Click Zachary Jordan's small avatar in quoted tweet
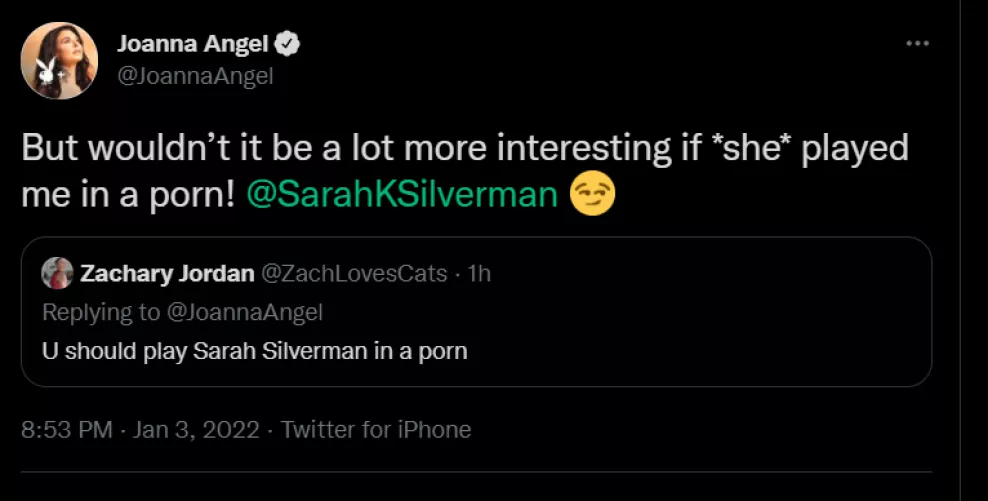The height and width of the screenshot is (501, 988). pyautogui.click(x=57, y=273)
